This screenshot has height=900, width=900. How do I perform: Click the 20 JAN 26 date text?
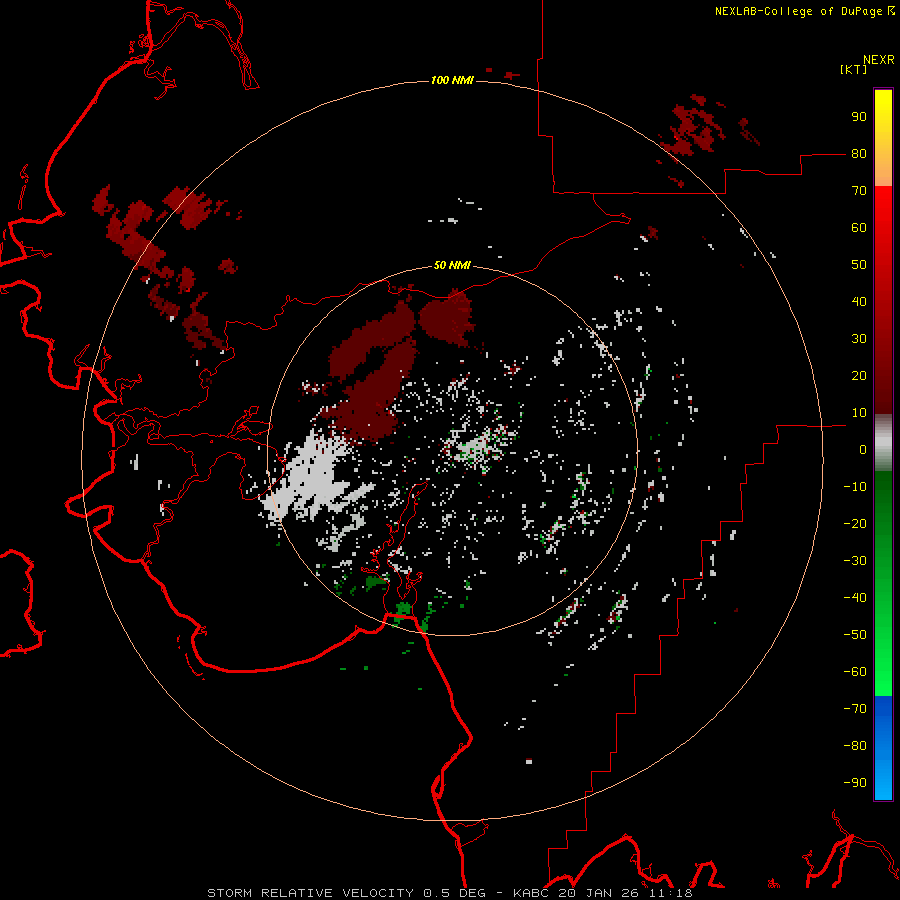click(x=600, y=893)
